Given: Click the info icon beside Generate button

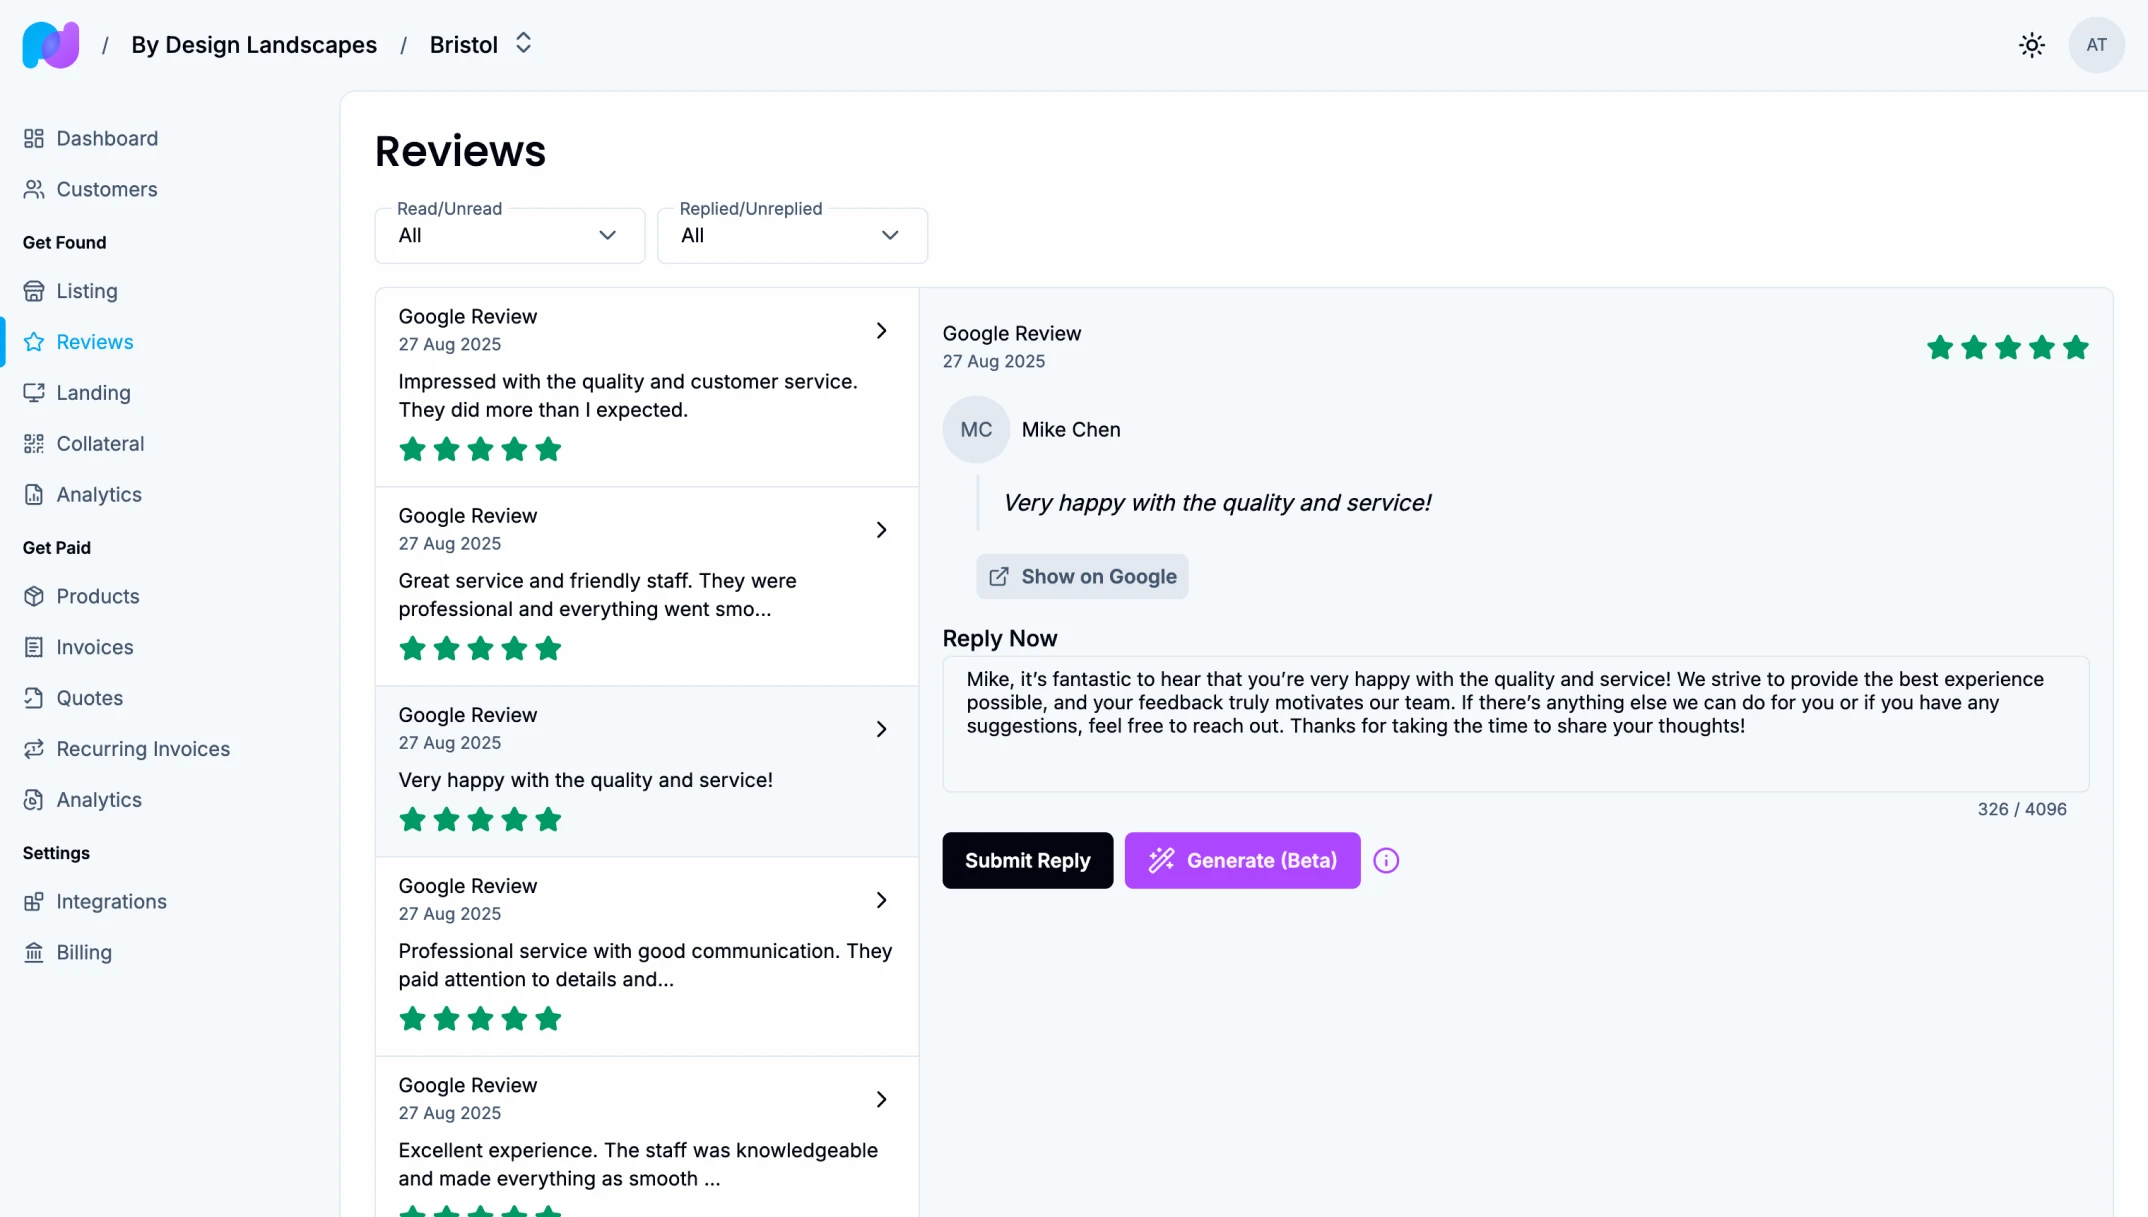Looking at the screenshot, I should 1385,860.
